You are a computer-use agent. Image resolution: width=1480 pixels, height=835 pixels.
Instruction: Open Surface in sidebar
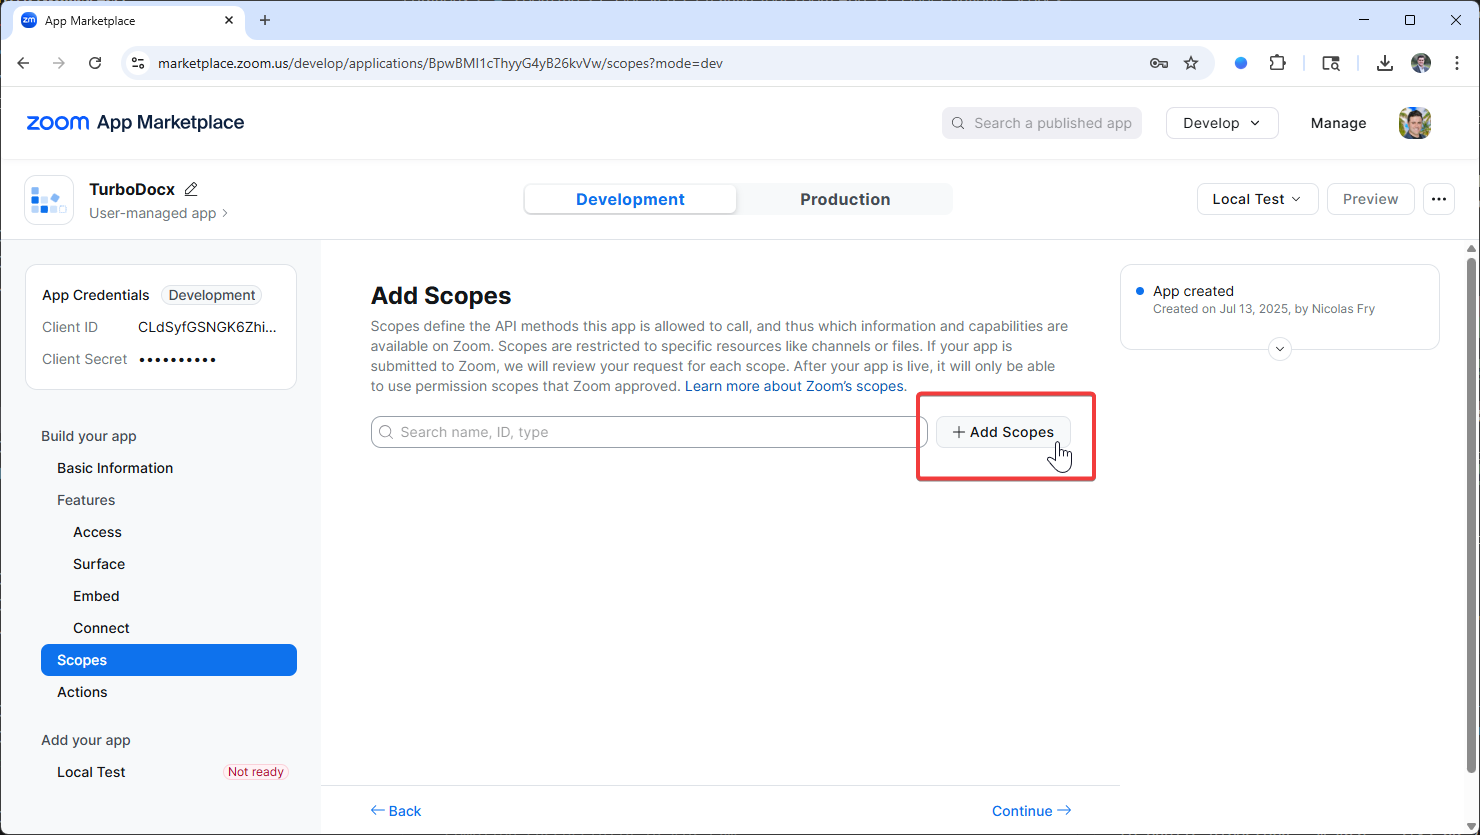tap(99, 564)
